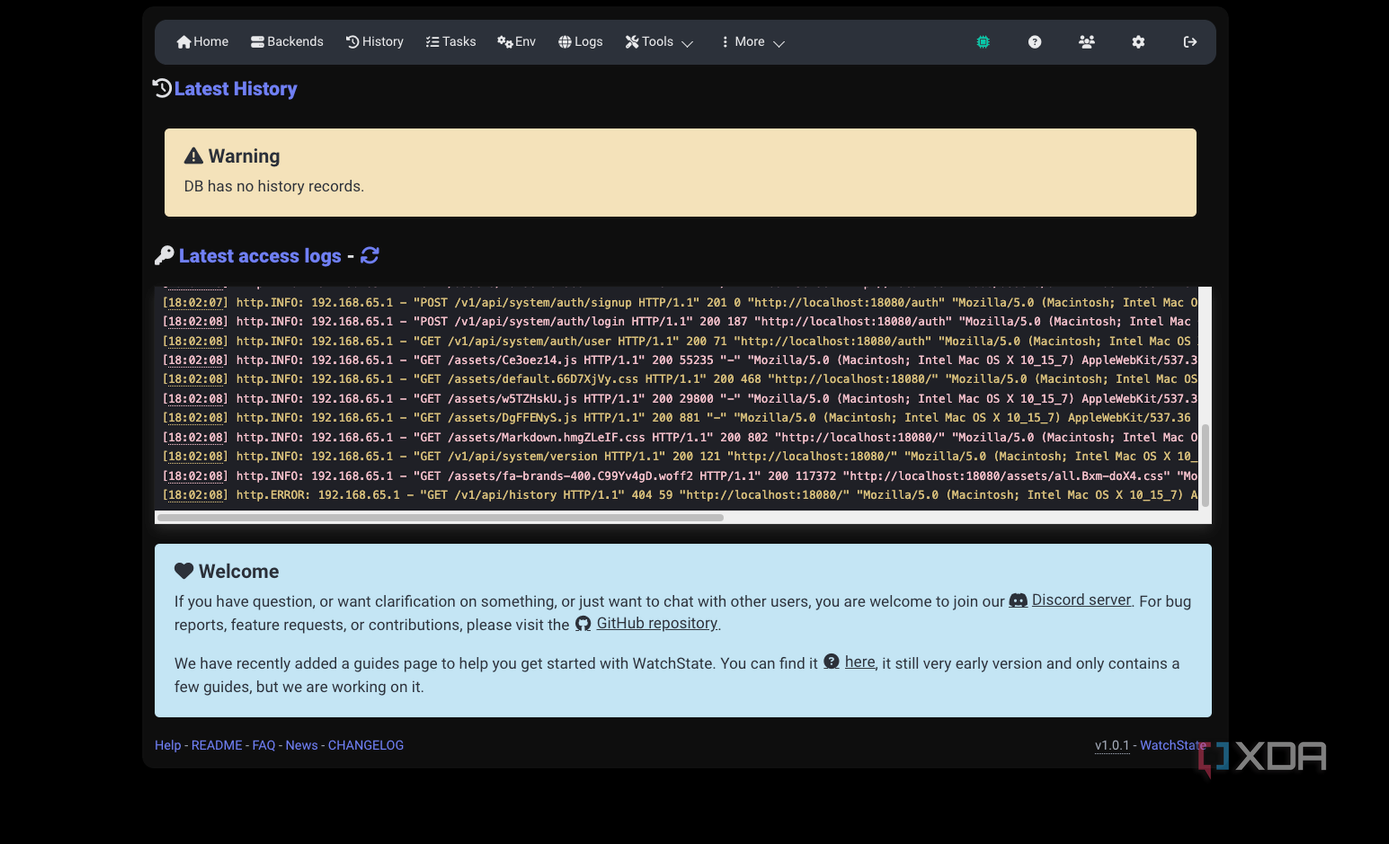This screenshot has width=1389, height=844.
Task: Click the green chip status icon
Action: click(983, 42)
